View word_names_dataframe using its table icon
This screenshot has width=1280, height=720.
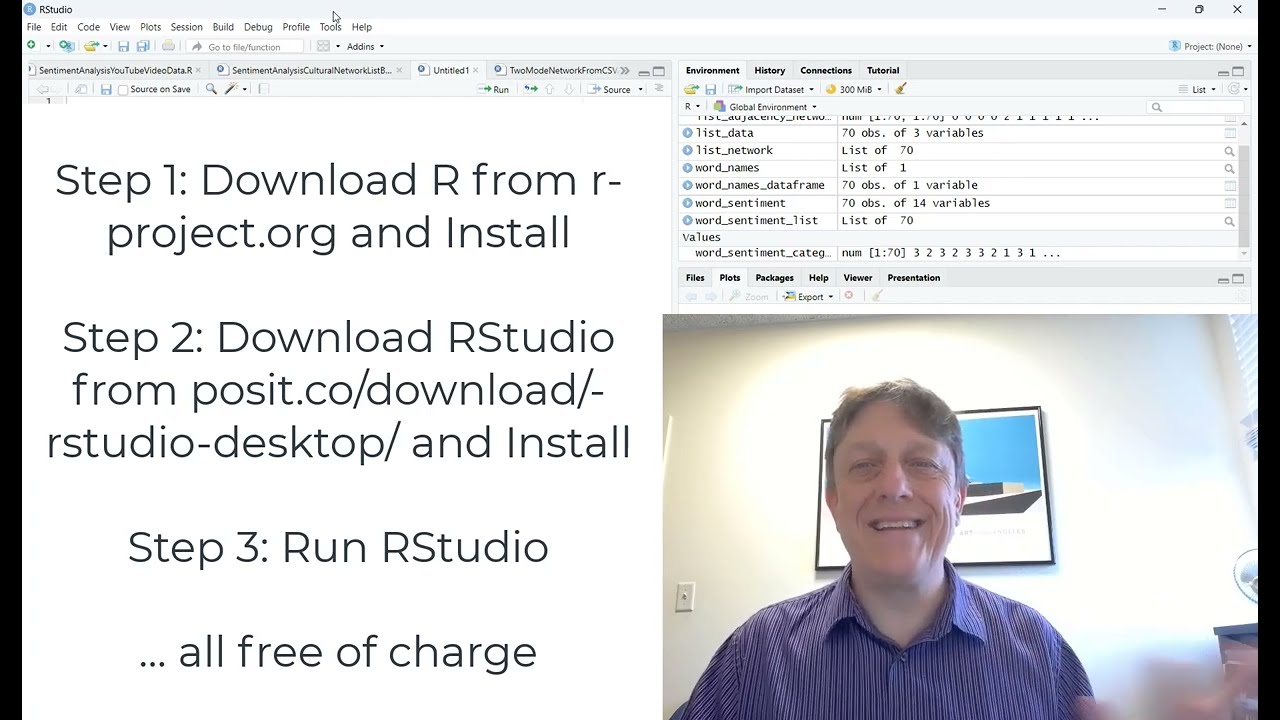[x=1230, y=186]
